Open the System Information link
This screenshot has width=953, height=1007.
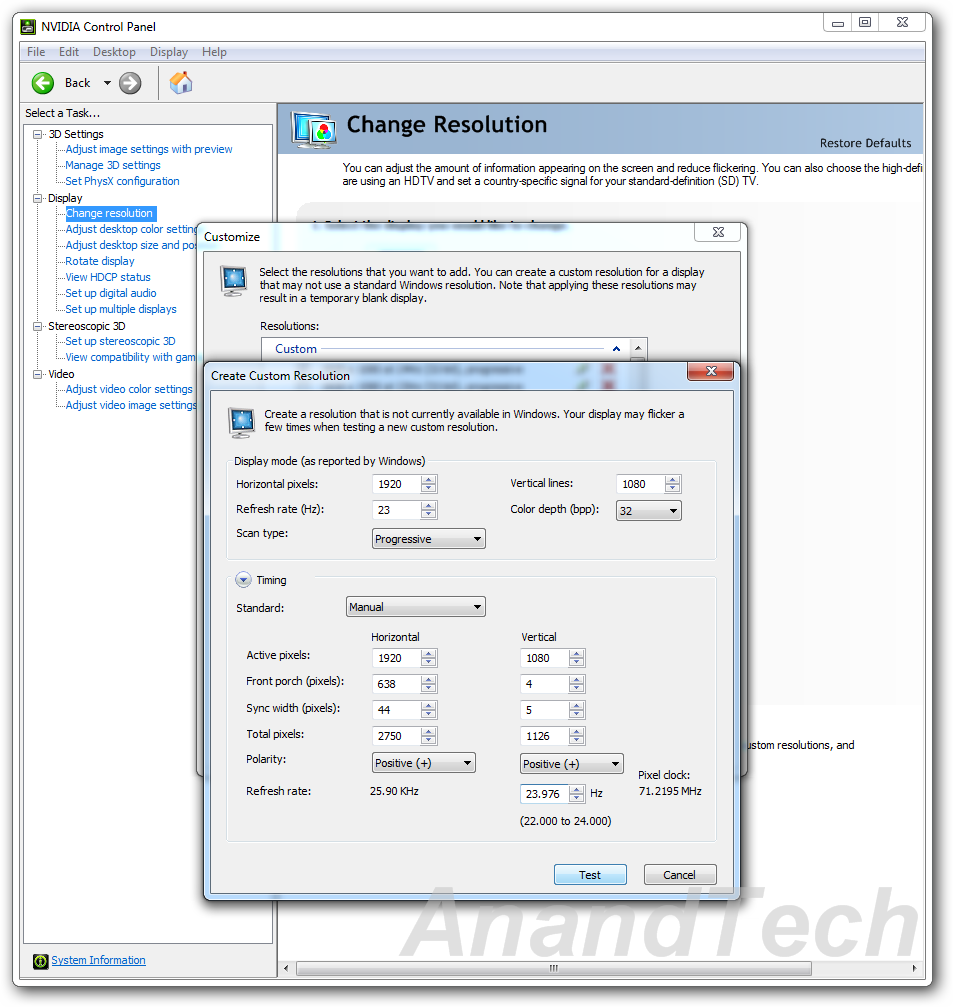coord(98,960)
